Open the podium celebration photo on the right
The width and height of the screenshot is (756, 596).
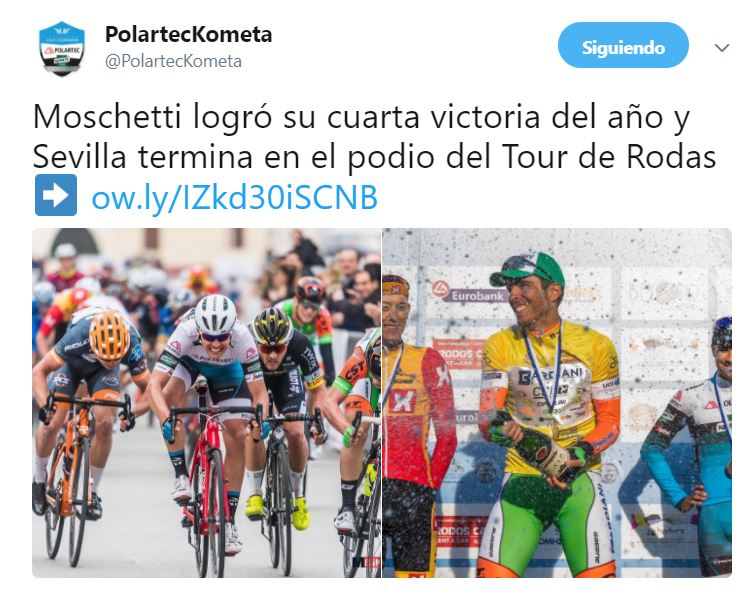tap(557, 403)
